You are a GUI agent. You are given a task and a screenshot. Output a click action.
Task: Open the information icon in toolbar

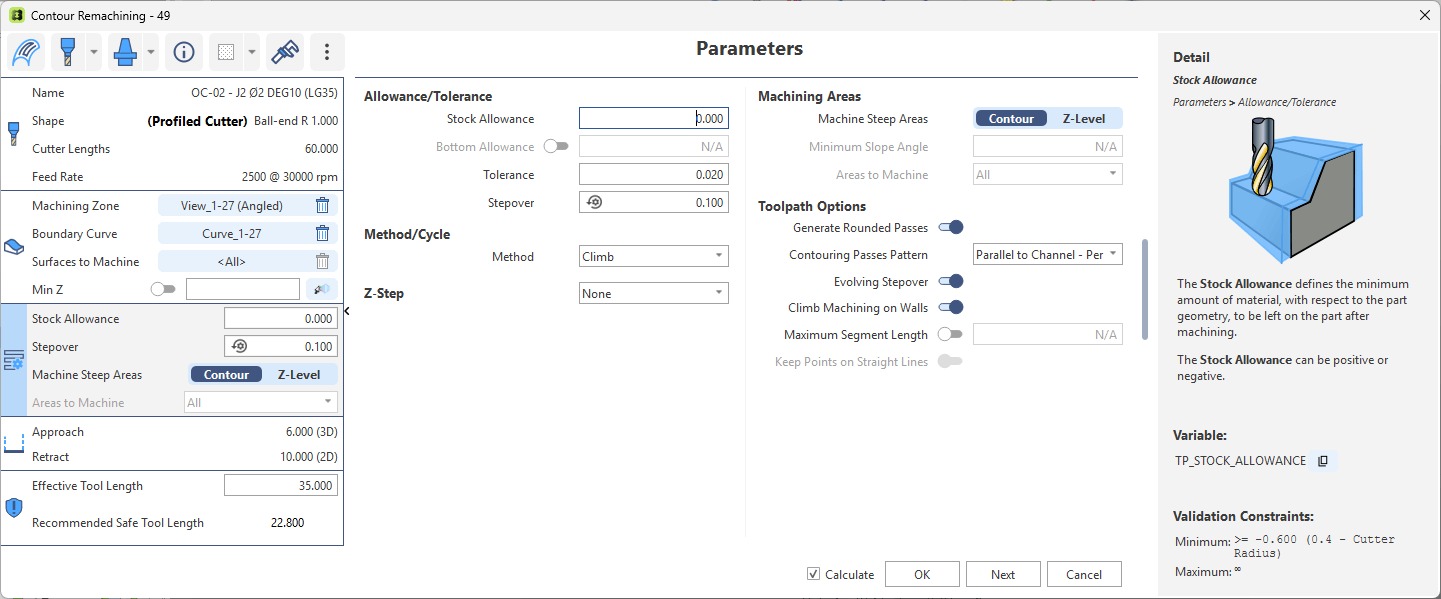184,52
